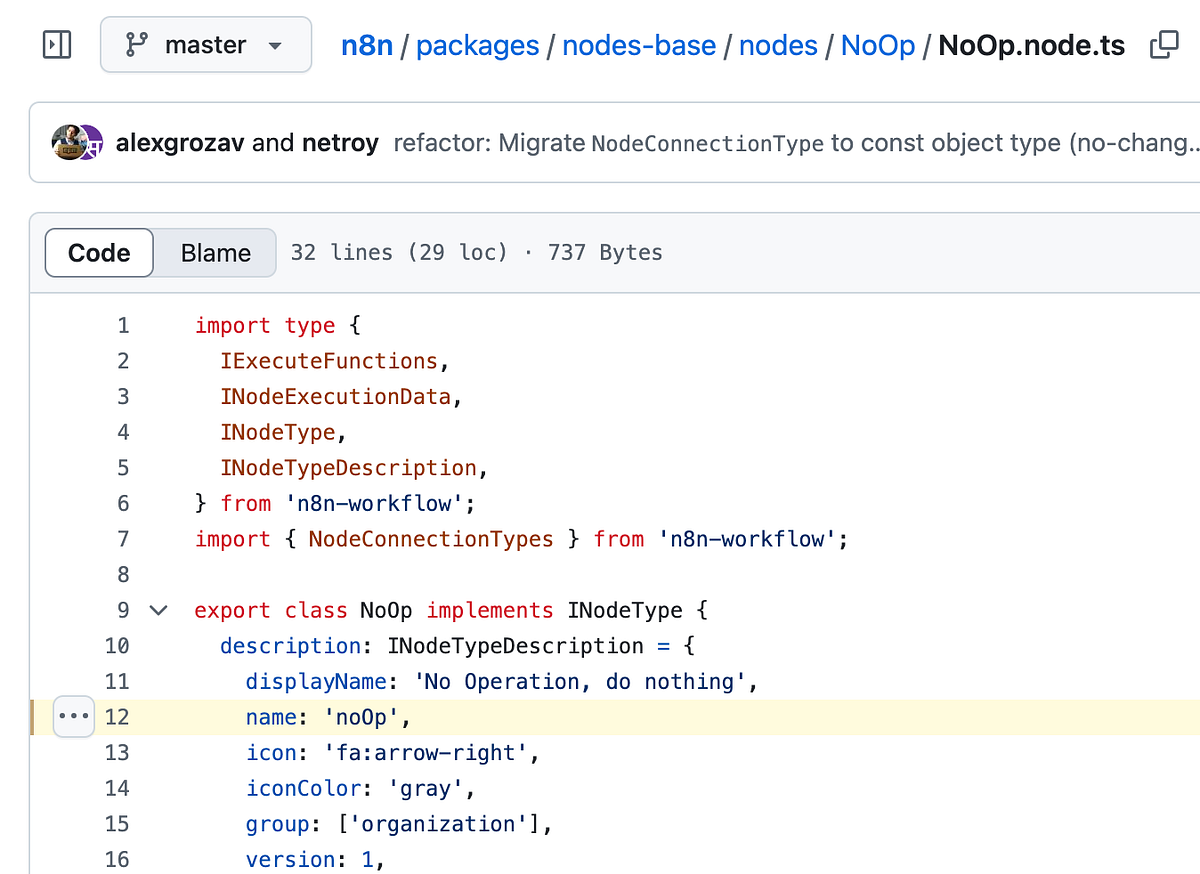Navigate to the packages folder breadcrumb
The width and height of the screenshot is (1200, 874).
coord(478,44)
